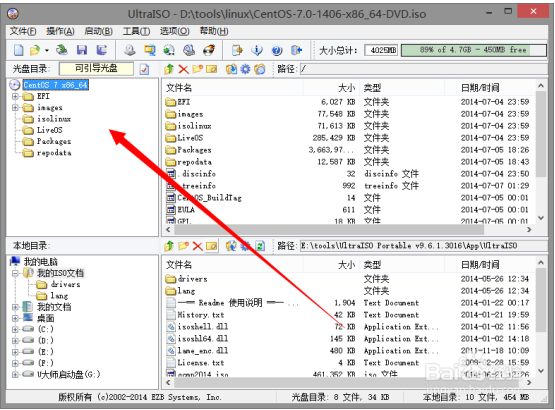555x410 pixels.
Task: Expand the (C:) drive node
Action: click(15, 329)
